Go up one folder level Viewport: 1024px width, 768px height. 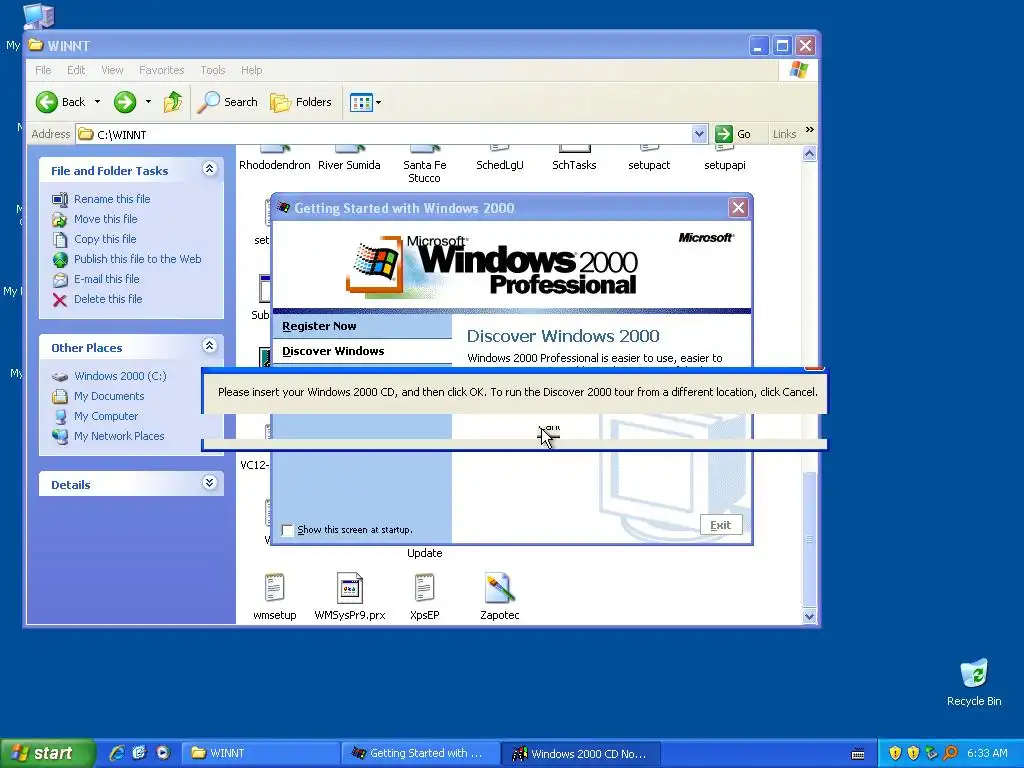(x=173, y=102)
